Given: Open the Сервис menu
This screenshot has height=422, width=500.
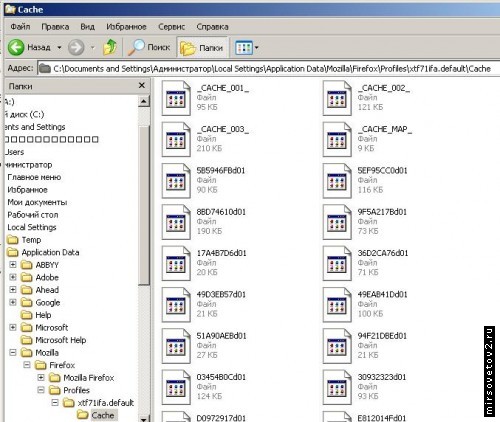Looking at the screenshot, I should point(171,27).
